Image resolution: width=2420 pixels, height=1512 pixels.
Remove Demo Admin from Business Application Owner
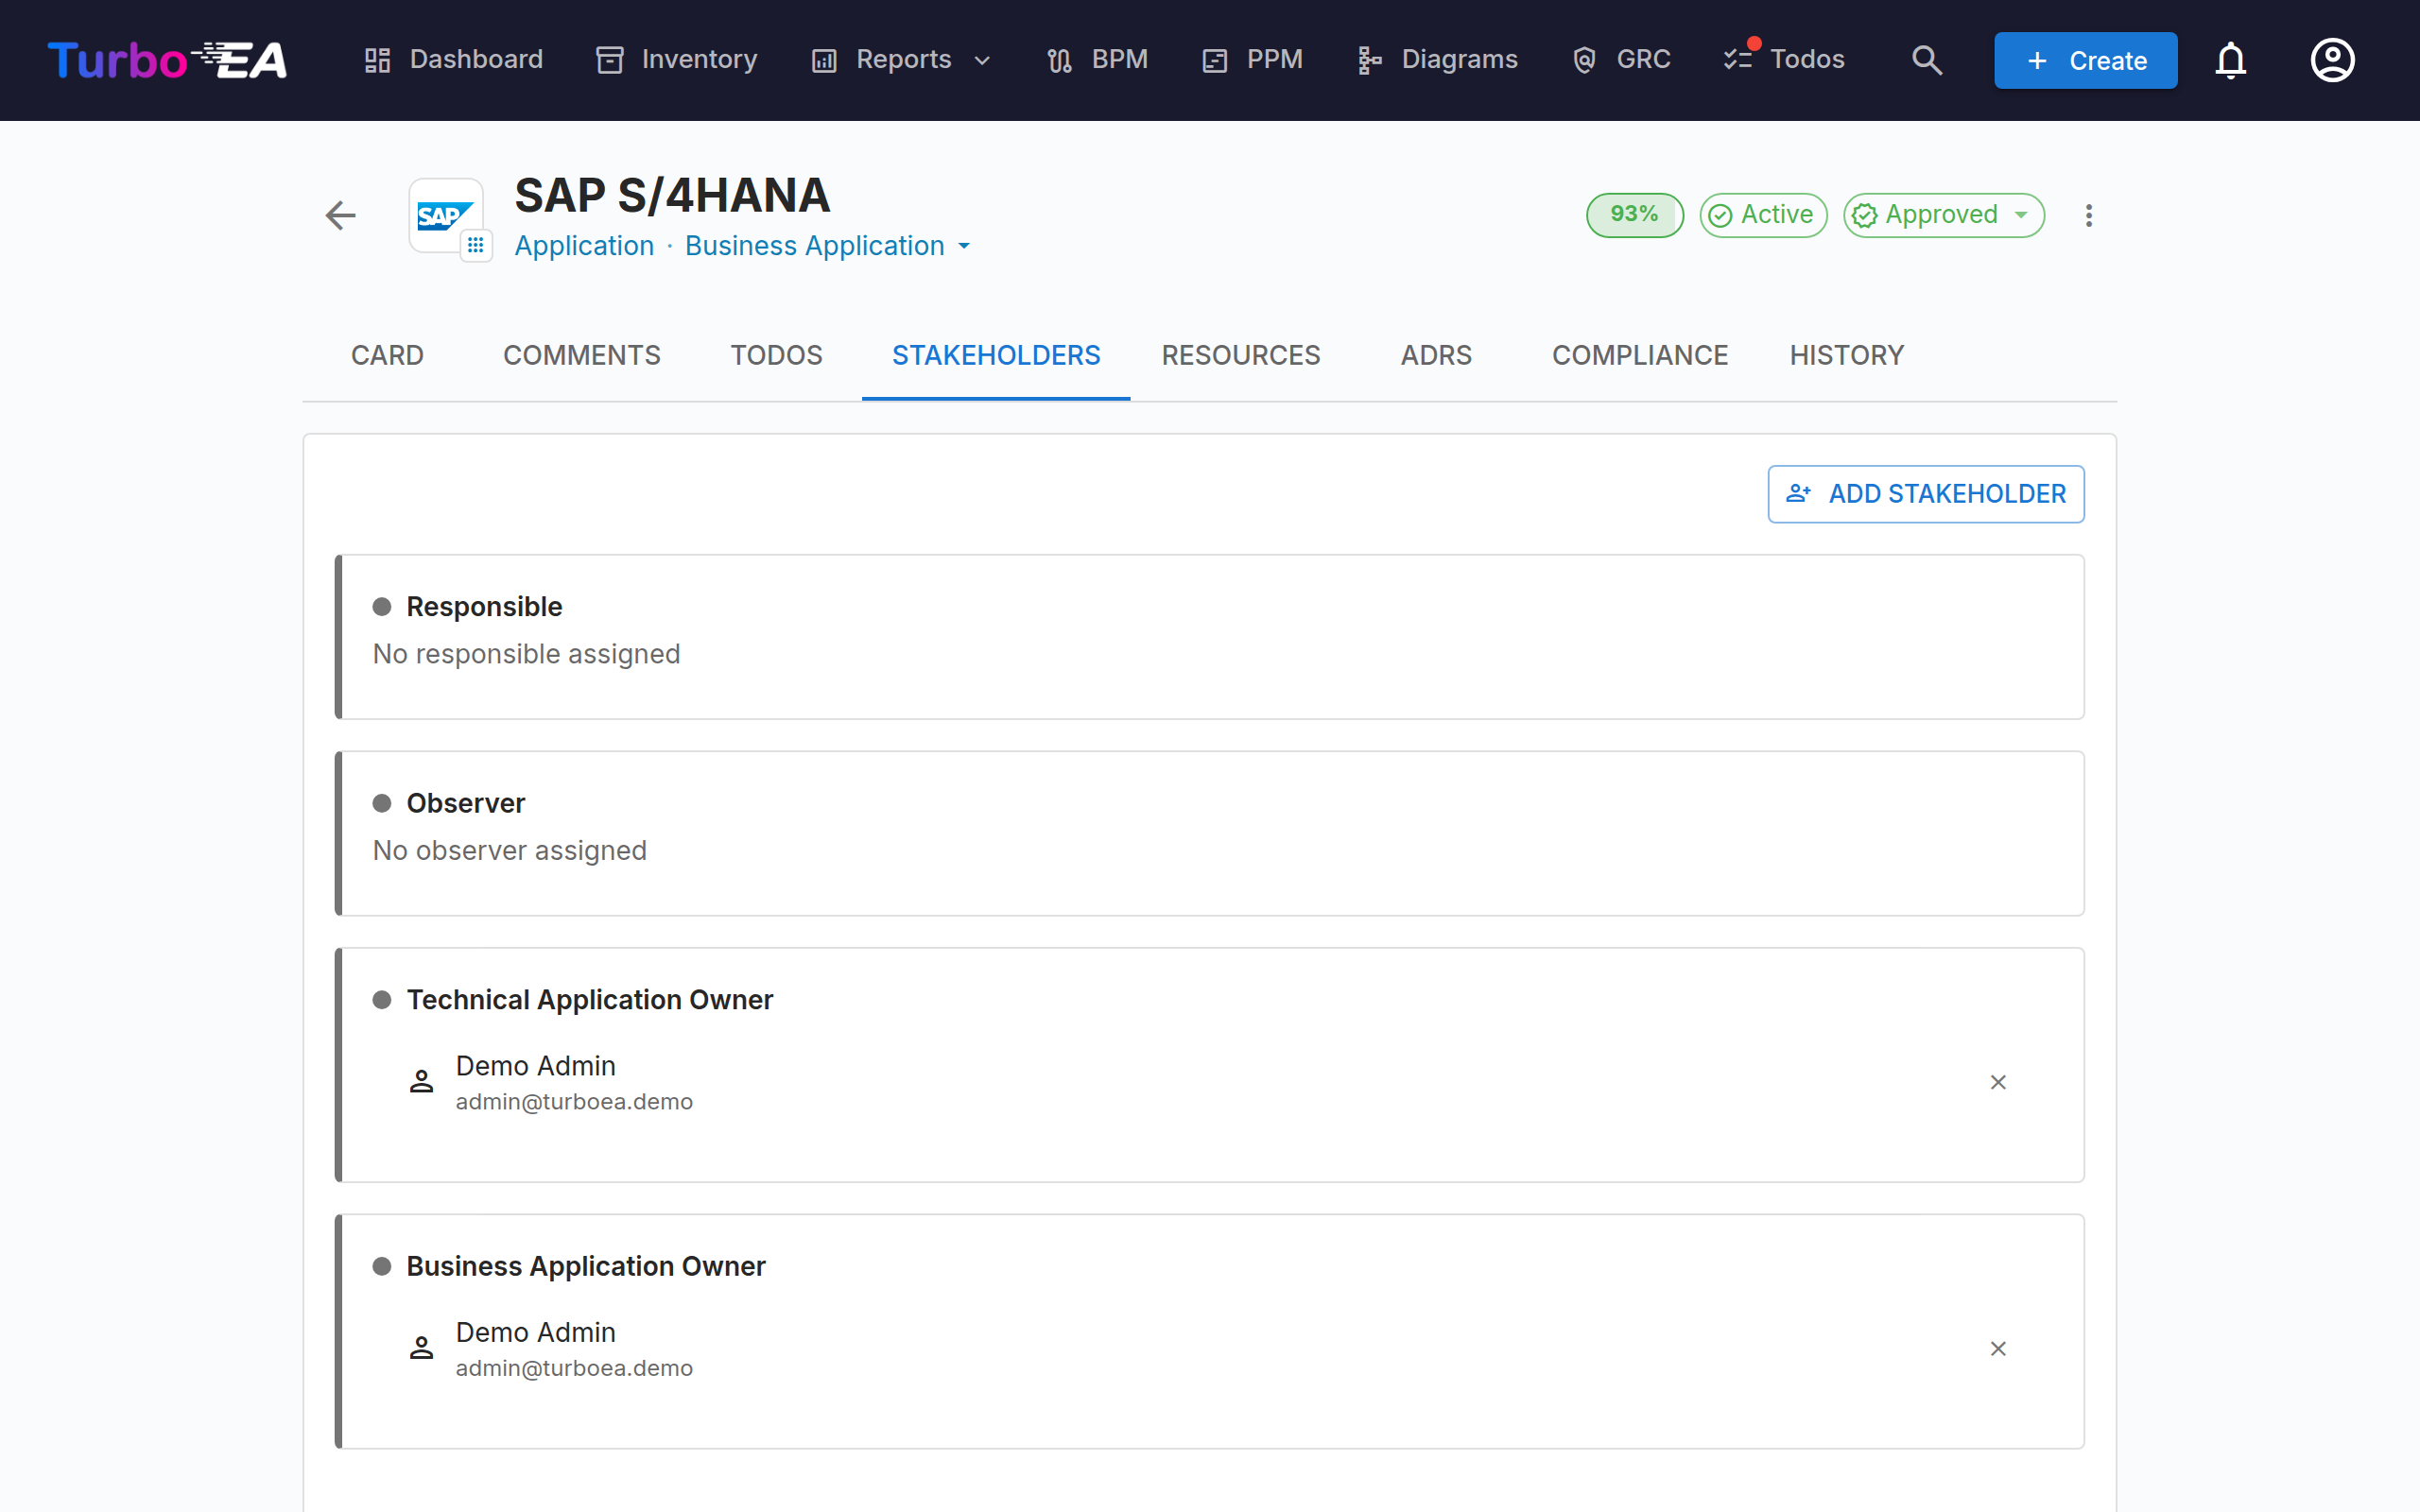(x=1998, y=1349)
